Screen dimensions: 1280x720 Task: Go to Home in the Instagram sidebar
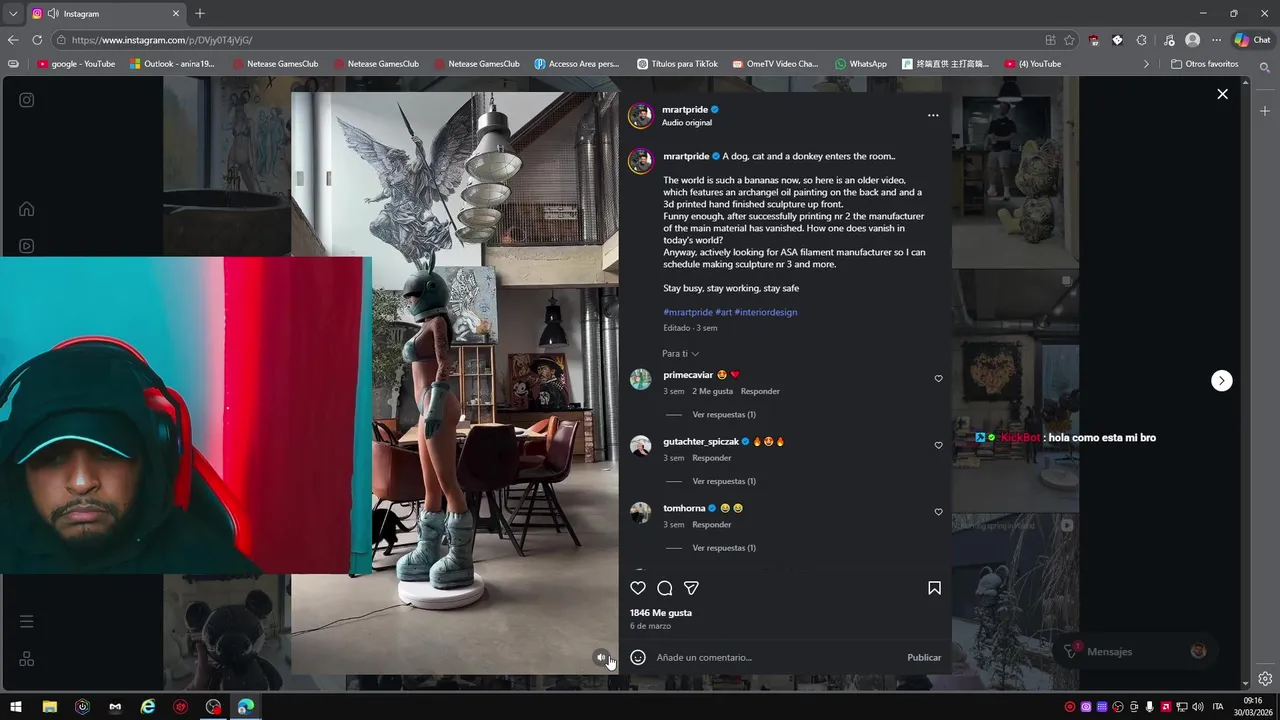point(27,209)
